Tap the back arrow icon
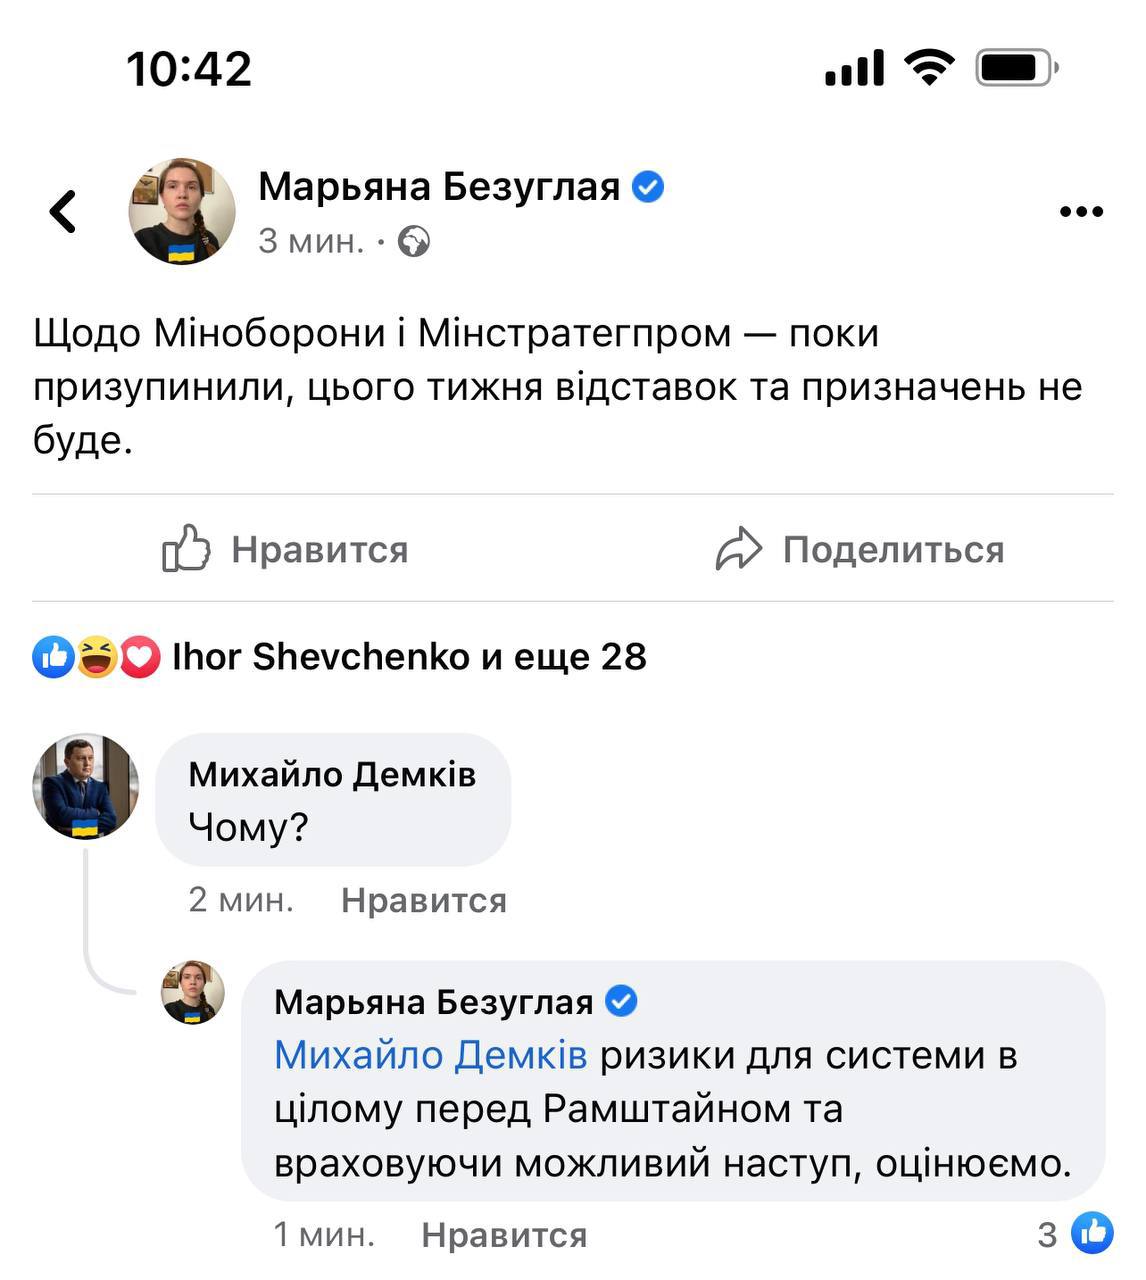The width and height of the screenshot is (1146, 1280). click(x=63, y=211)
